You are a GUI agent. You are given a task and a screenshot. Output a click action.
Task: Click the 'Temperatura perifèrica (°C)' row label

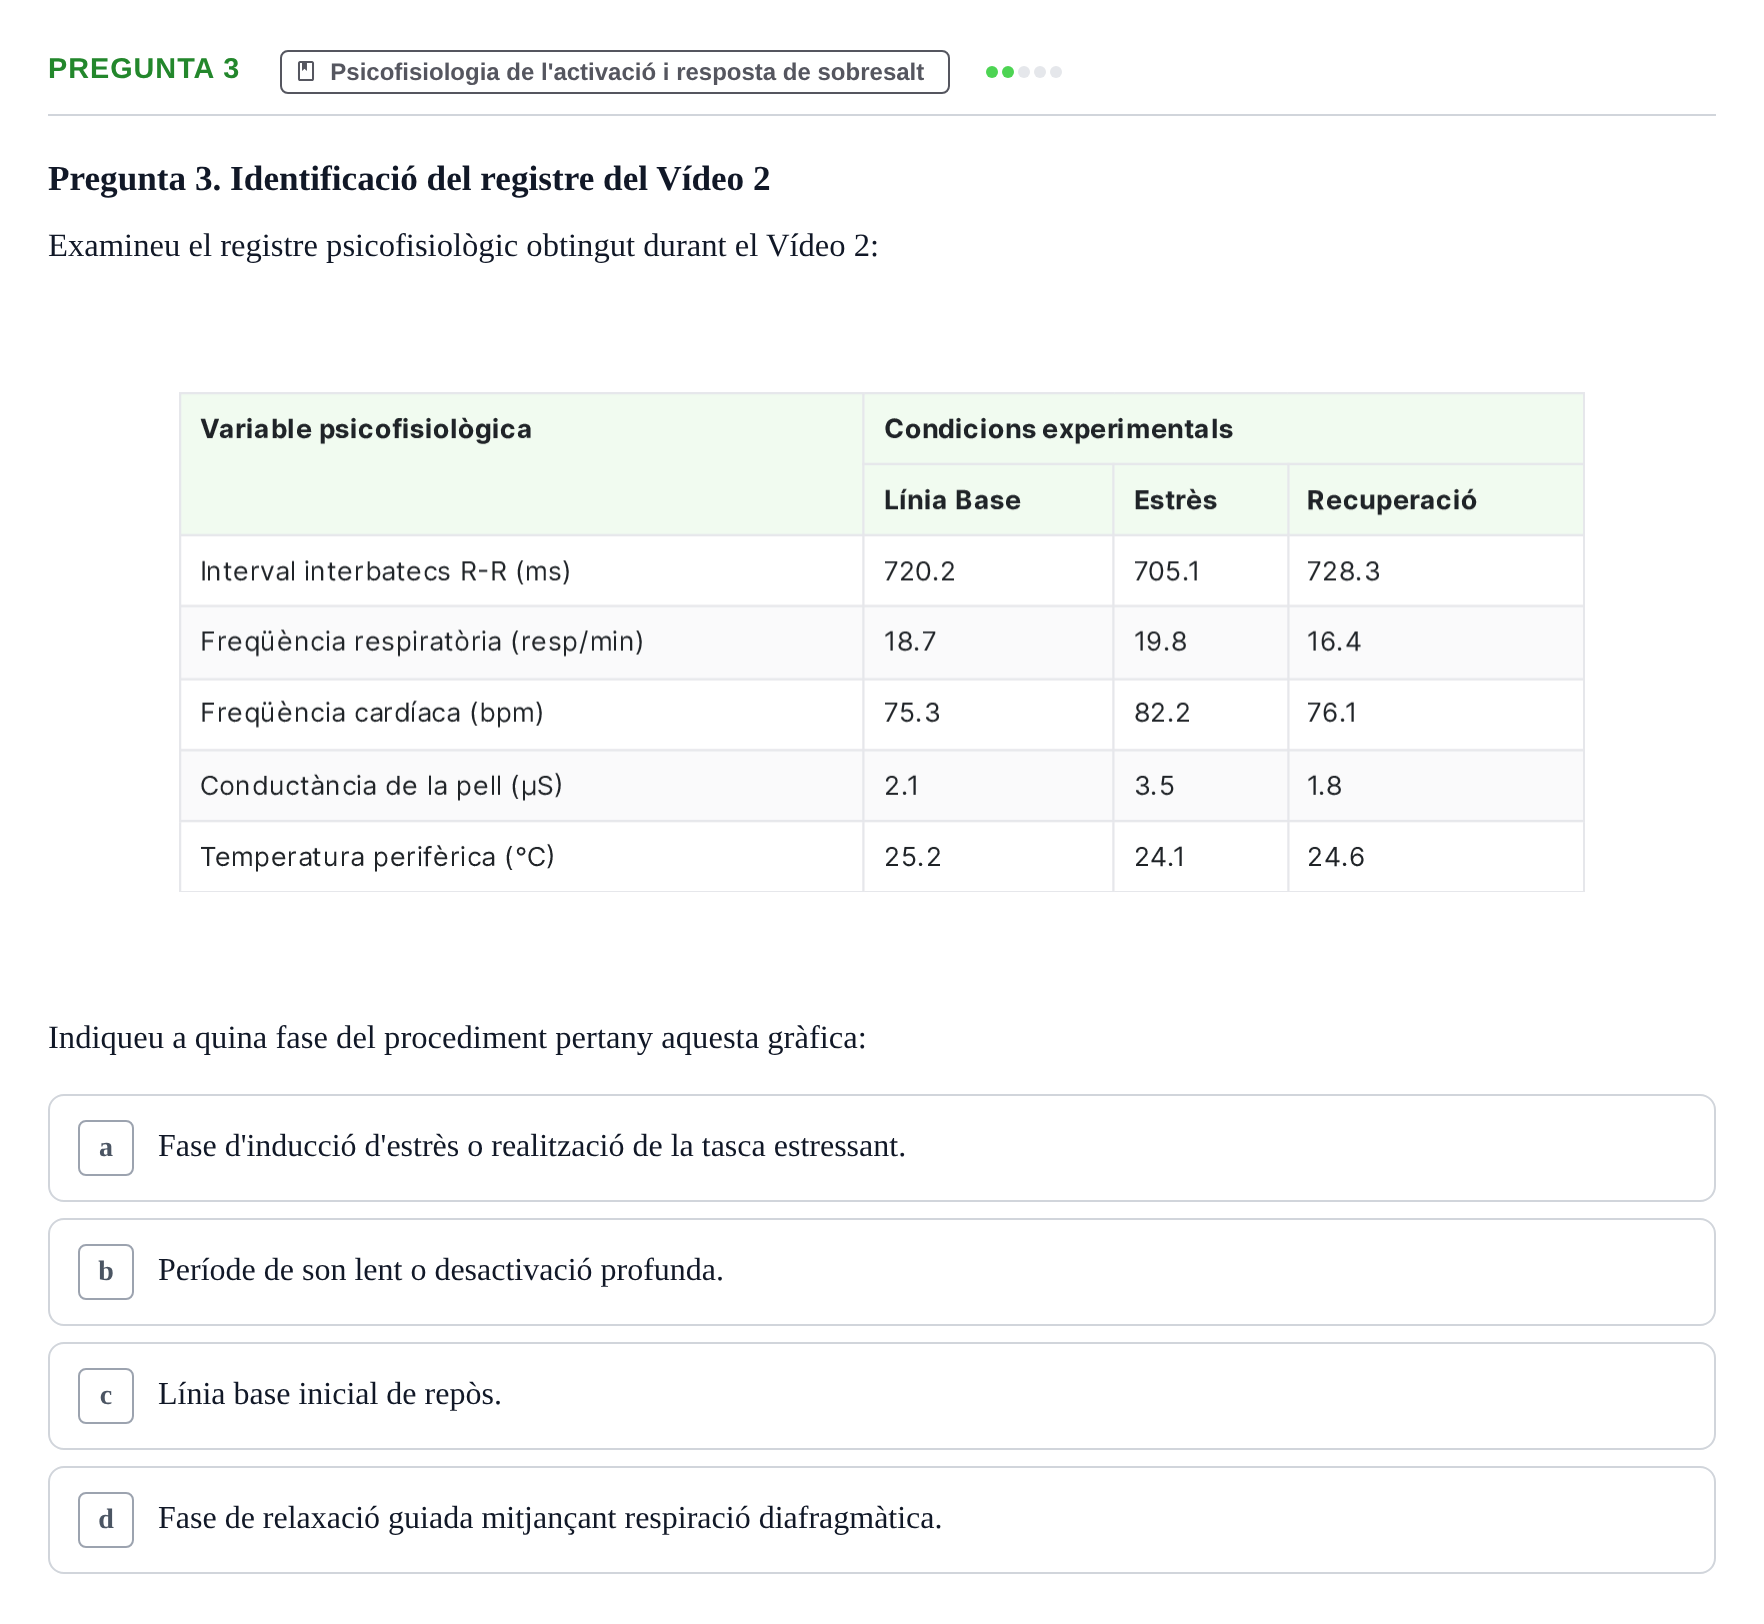(377, 857)
